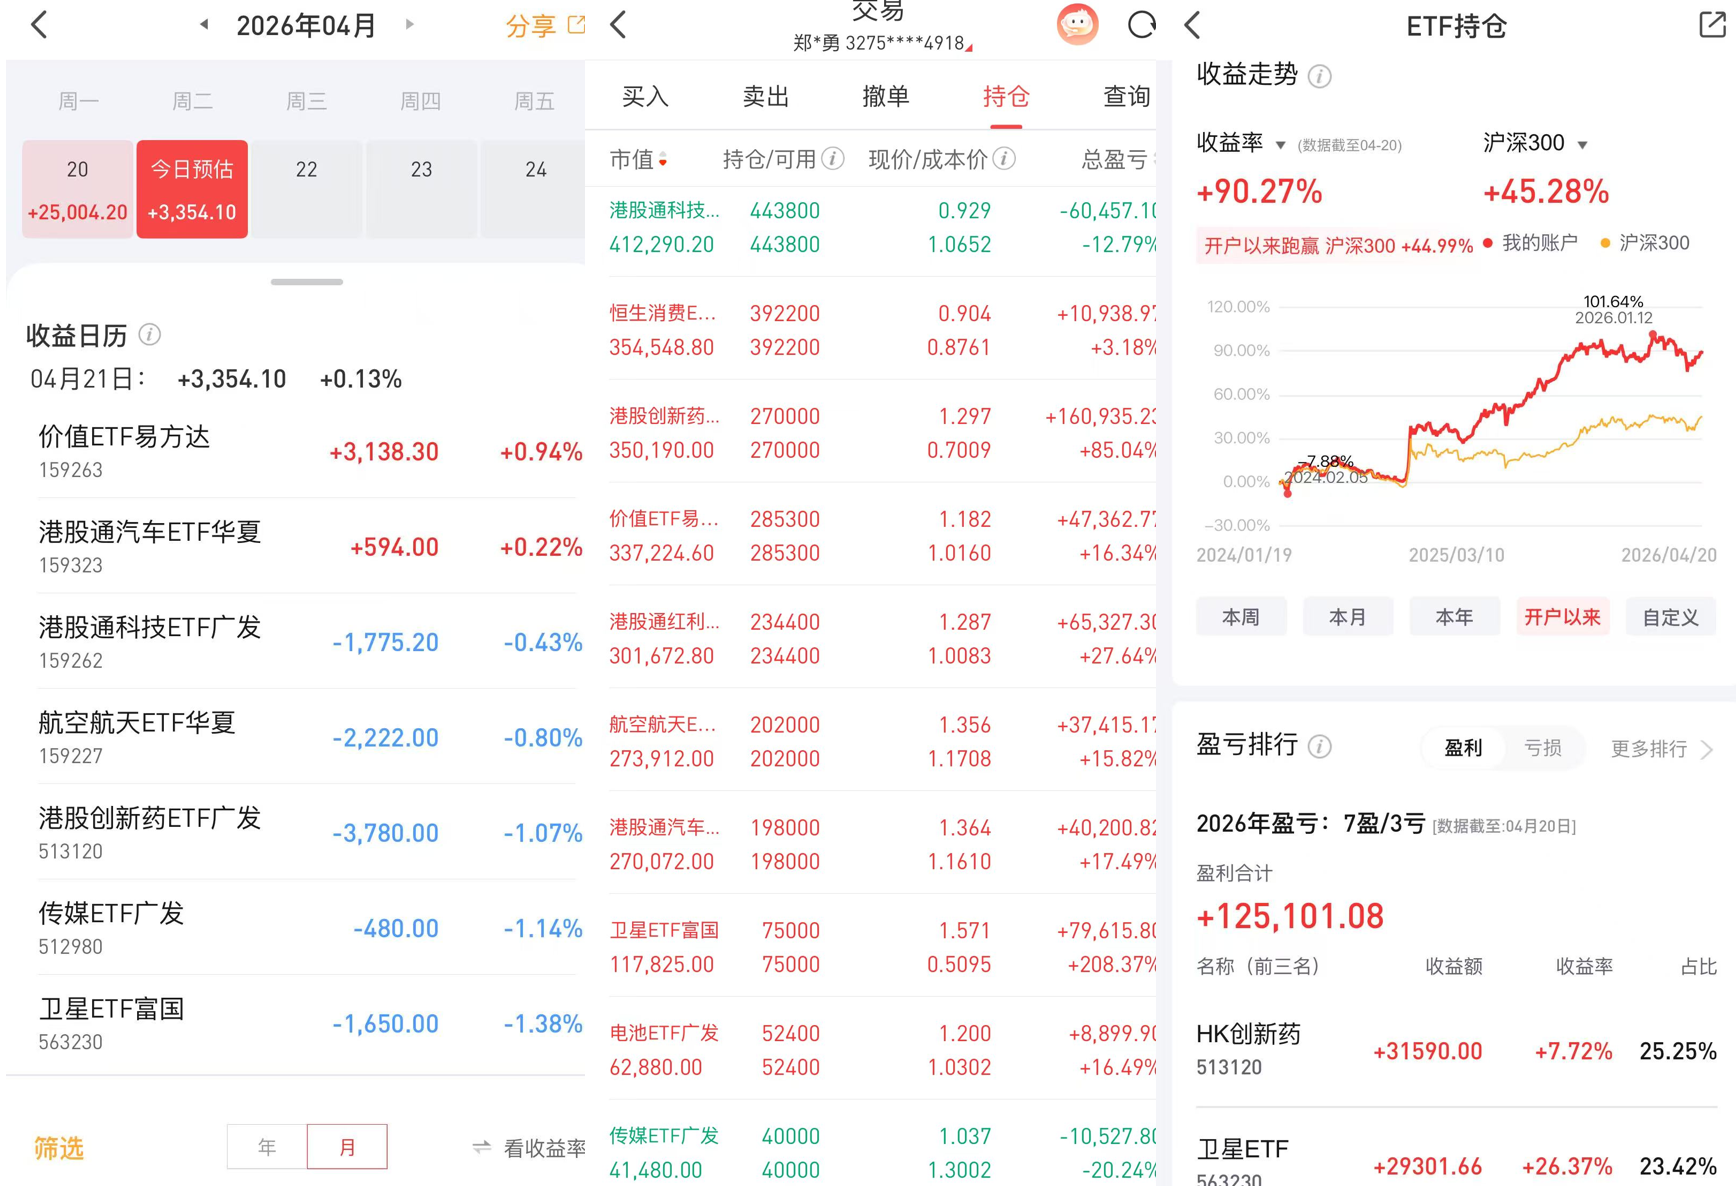Tap 分享 link at top

tap(545, 25)
